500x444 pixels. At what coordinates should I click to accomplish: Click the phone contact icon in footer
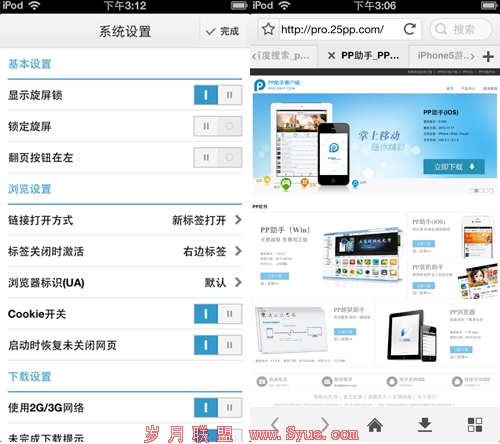pos(262,381)
